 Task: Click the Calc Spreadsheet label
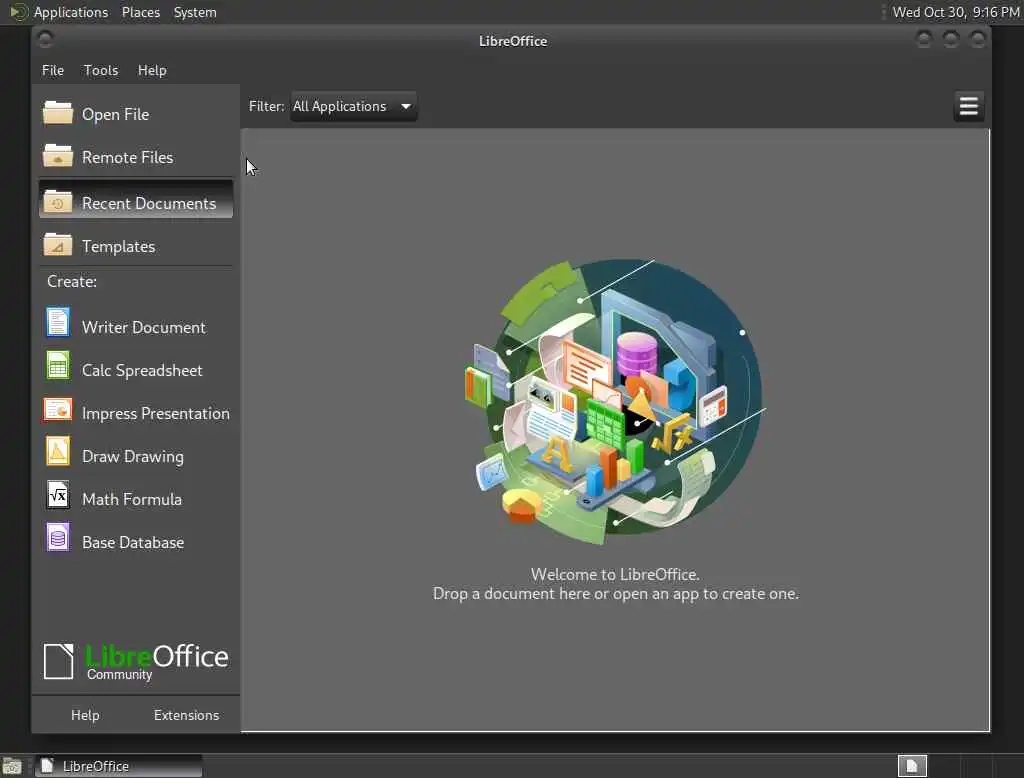point(142,370)
